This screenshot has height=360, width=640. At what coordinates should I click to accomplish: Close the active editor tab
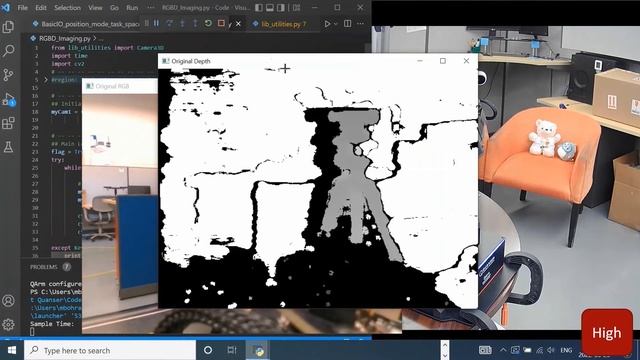(238, 24)
